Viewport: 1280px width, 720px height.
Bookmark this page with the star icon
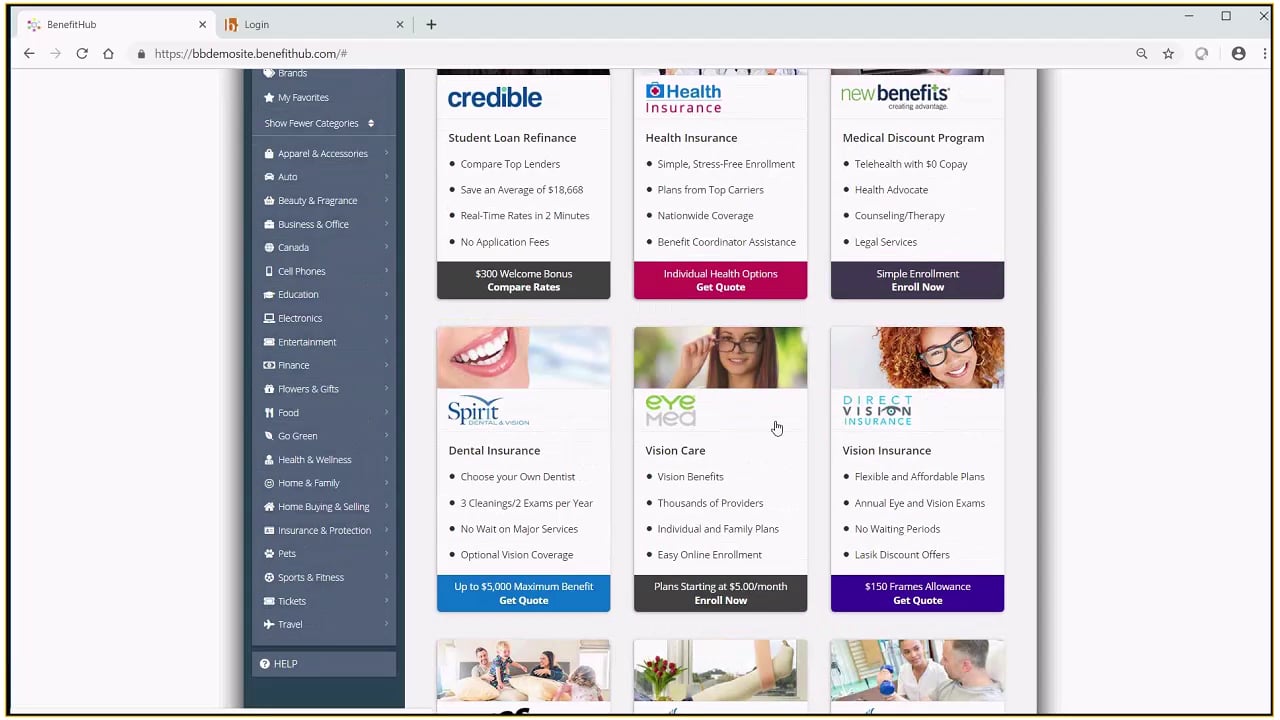point(1168,54)
